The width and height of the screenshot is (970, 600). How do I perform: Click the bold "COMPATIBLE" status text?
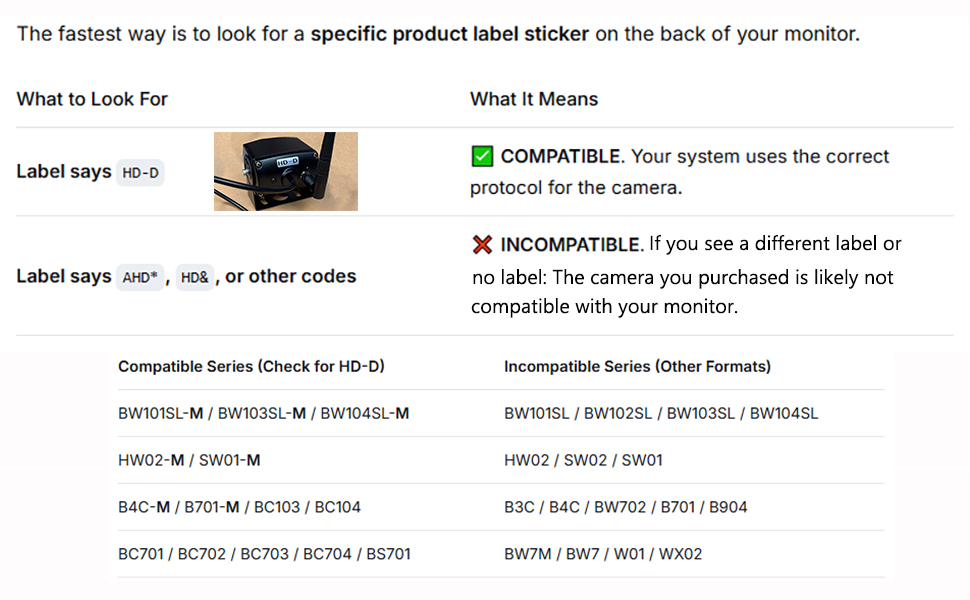coord(560,157)
